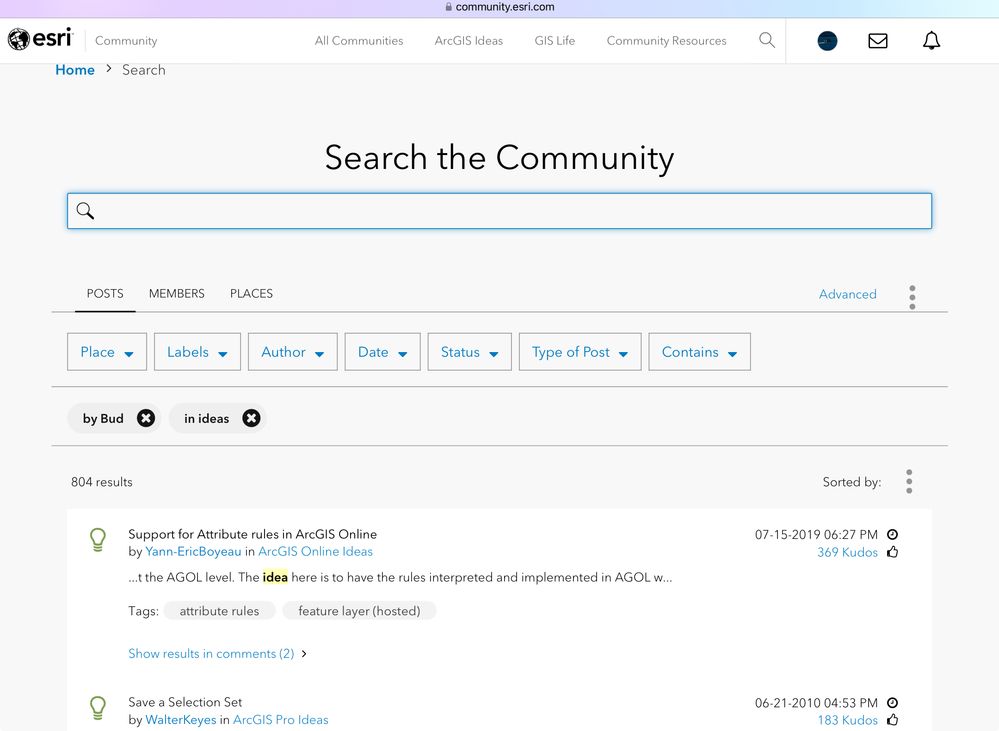
Task: Switch to the PLACES tab
Action: coord(251,293)
